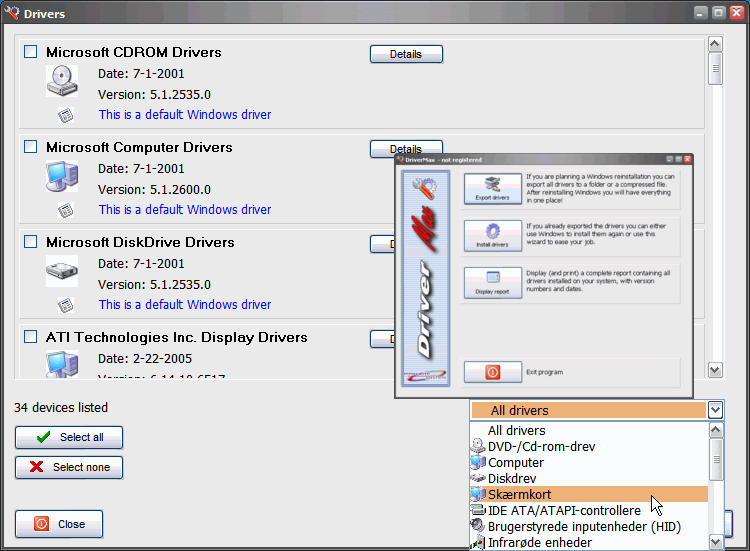Open Computer Drivers 'default Windows driver' link
The image size is (750, 551).
[x=185, y=210]
